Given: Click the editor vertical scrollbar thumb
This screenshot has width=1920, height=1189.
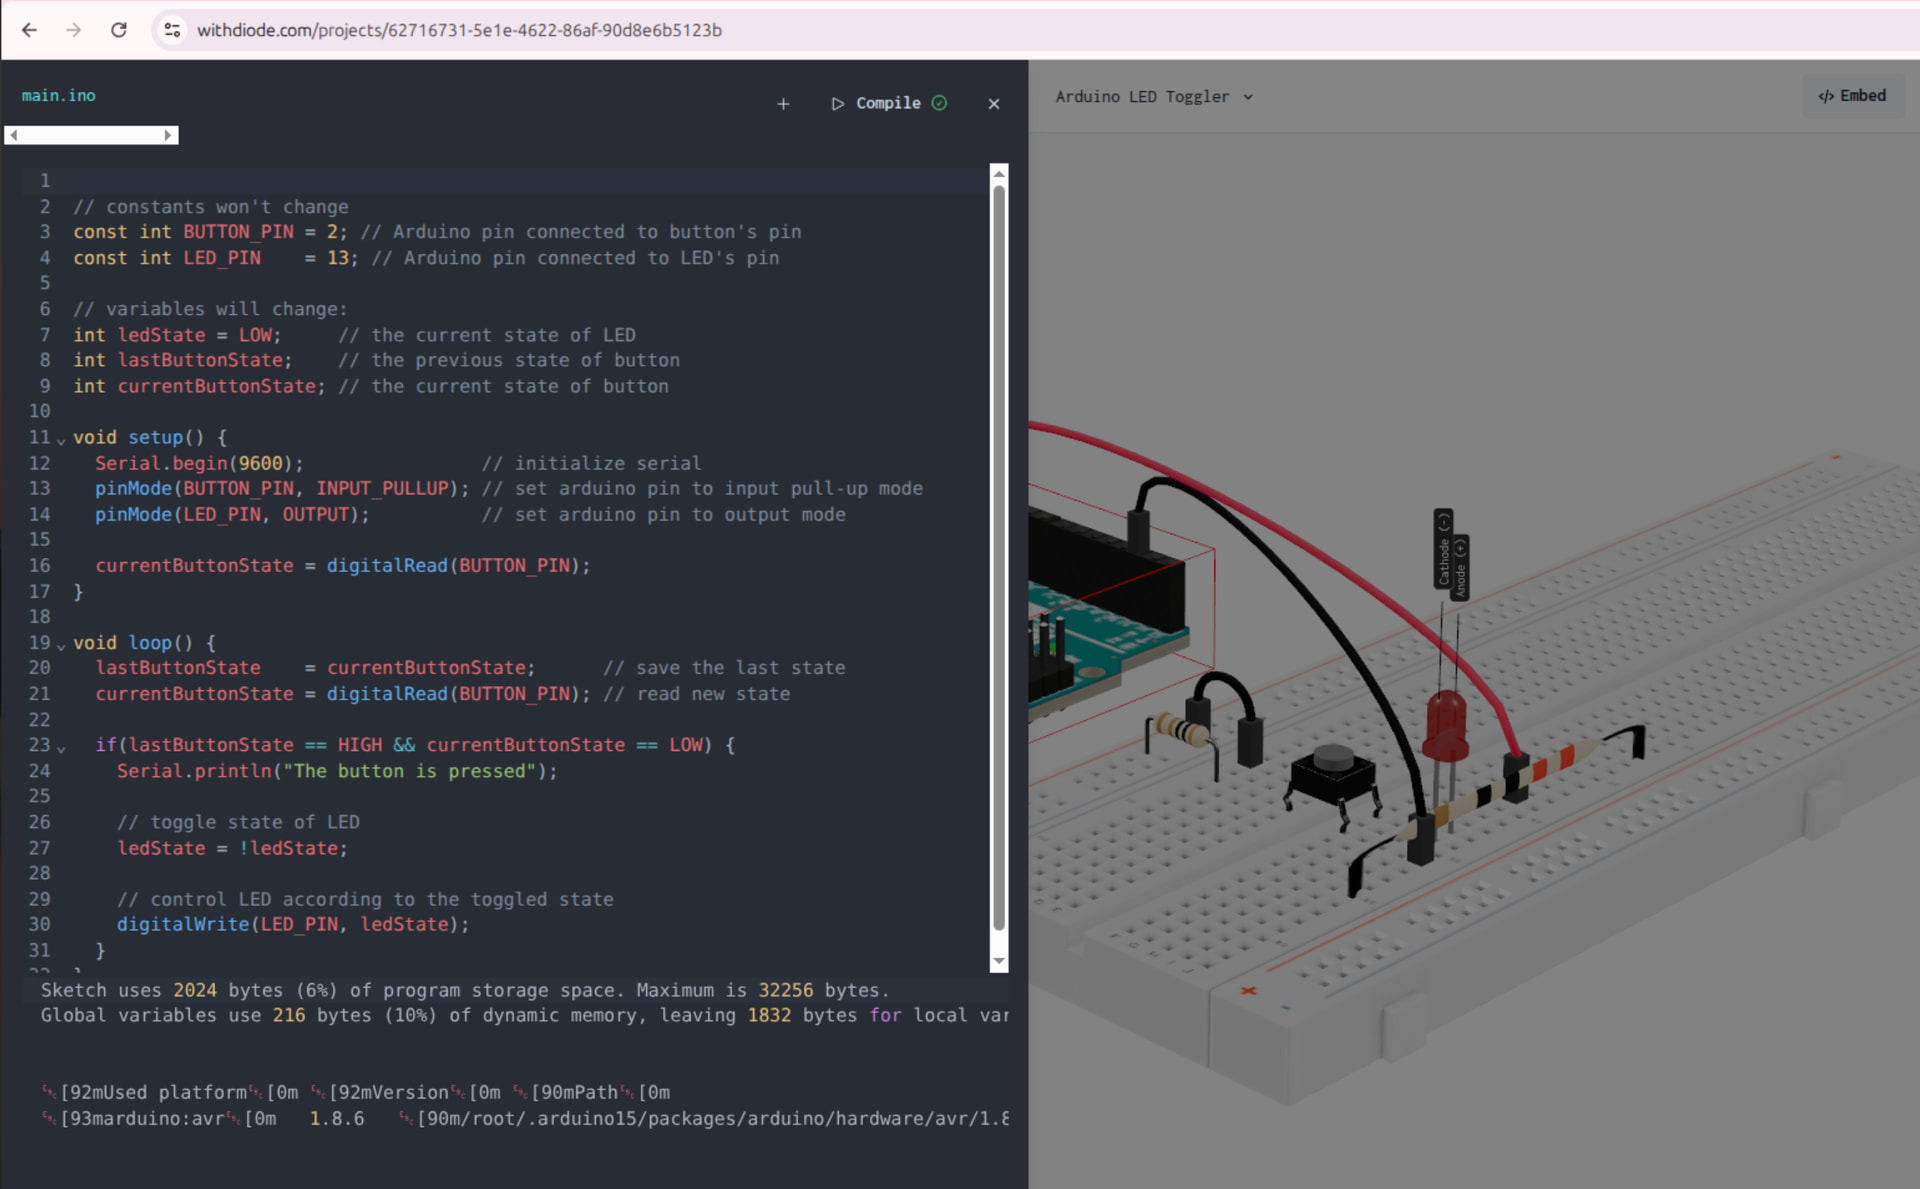Looking at the screenshot, I should pyautogui.click(x=998, y=558).
